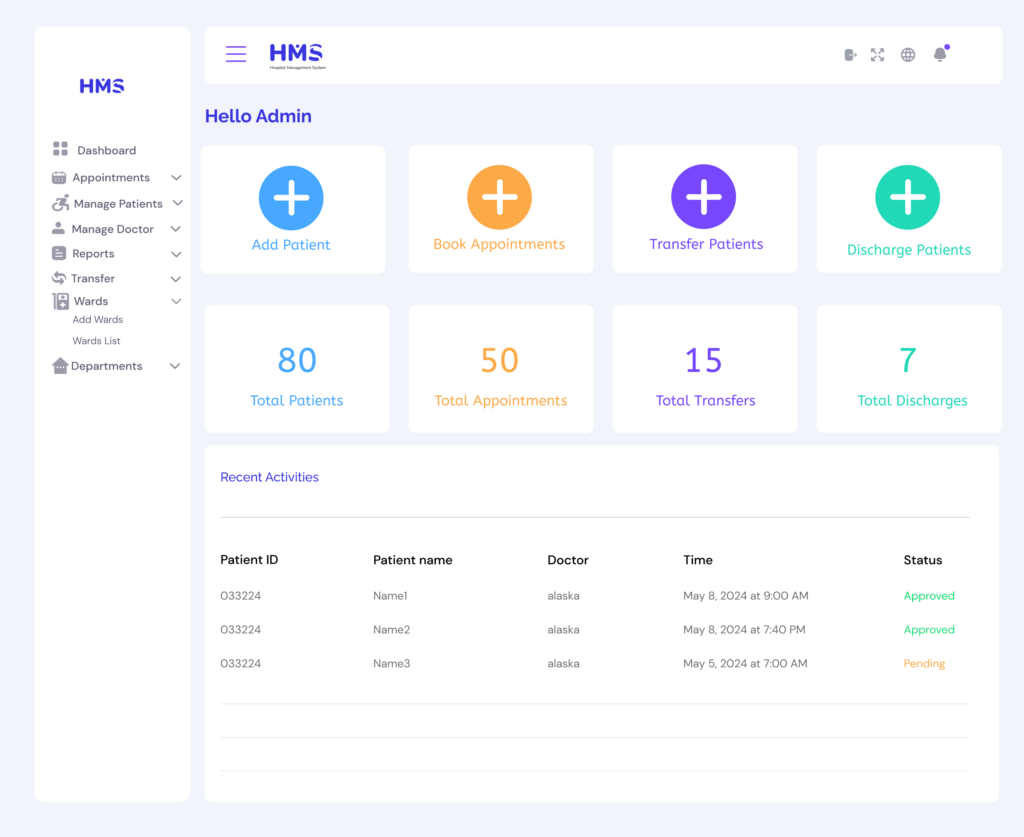The width and height of the screenshot is (1024, 837).
Task: Collapse the Wards sidebar section
Action: [x=176, y=301]
